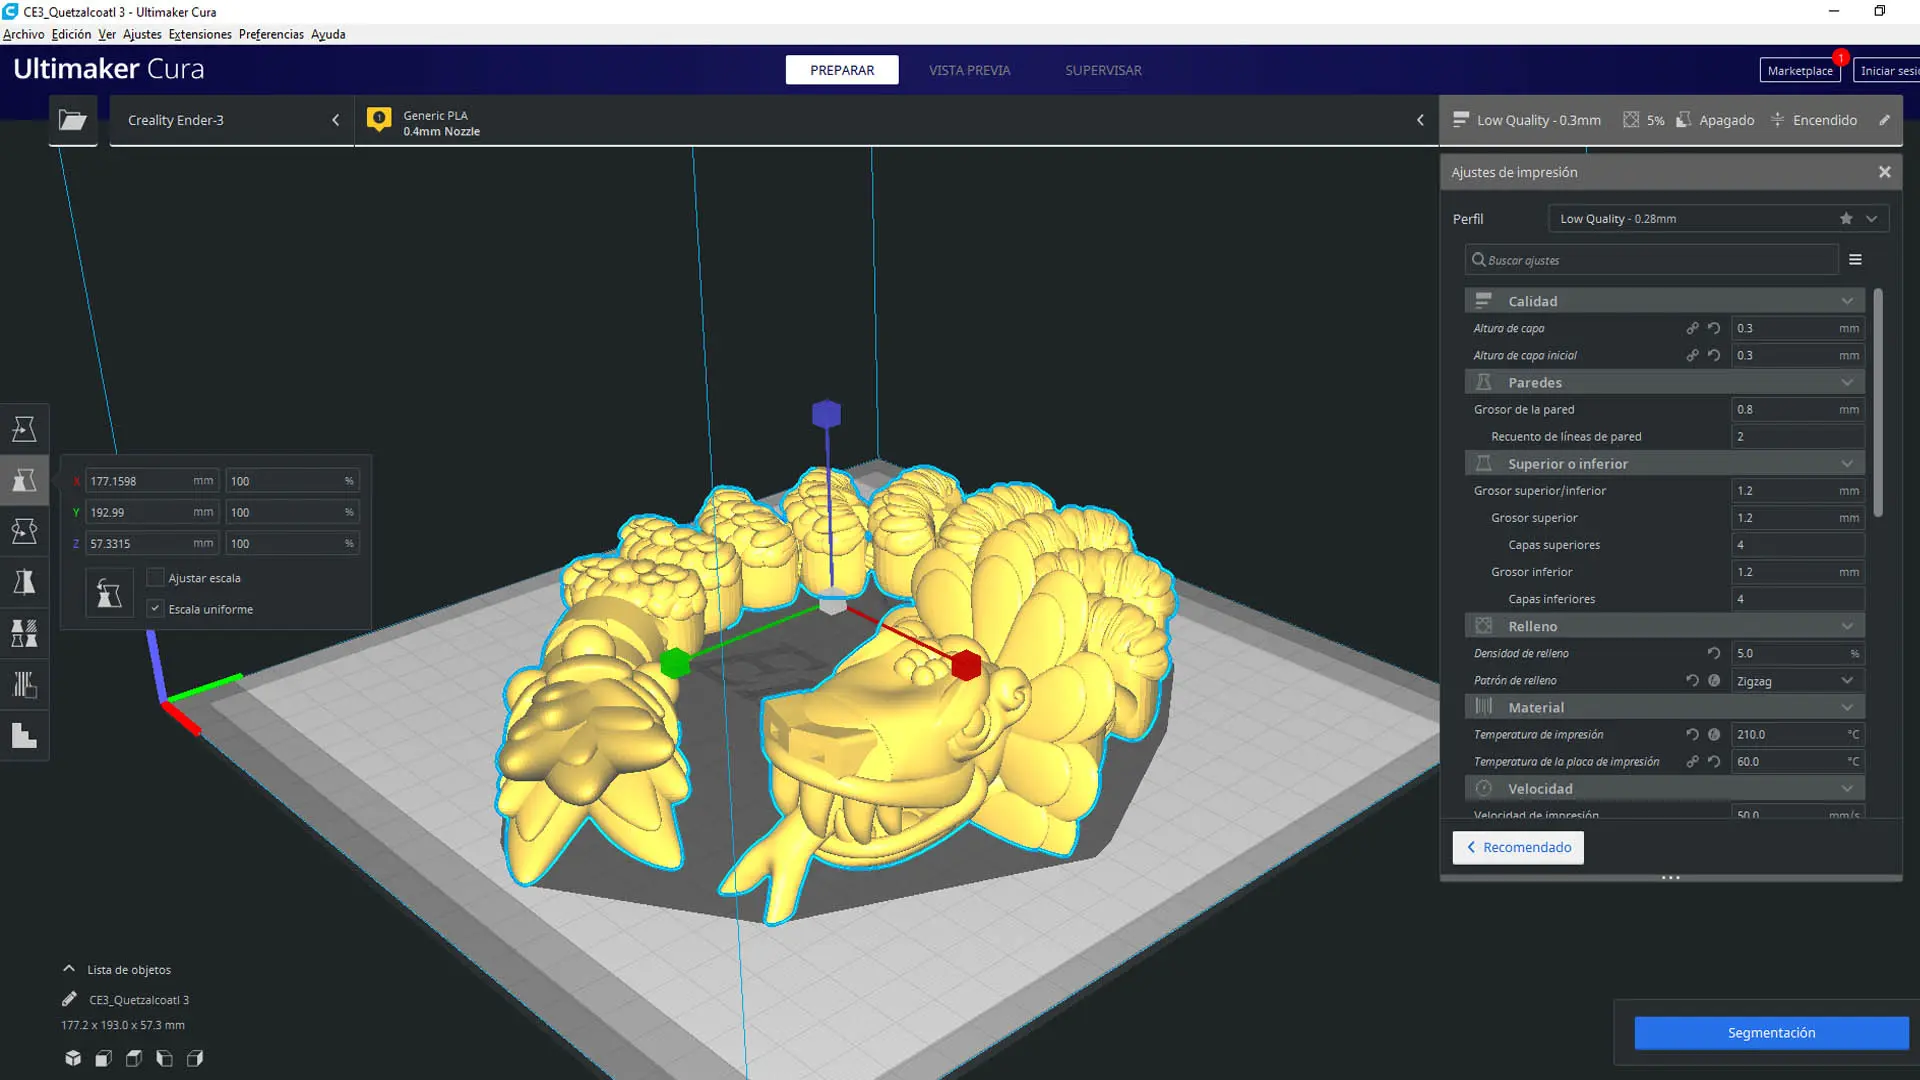1920x1080 pixels.
Task: Open Generic PLA material selector
Action: click(x=896, y=120)
